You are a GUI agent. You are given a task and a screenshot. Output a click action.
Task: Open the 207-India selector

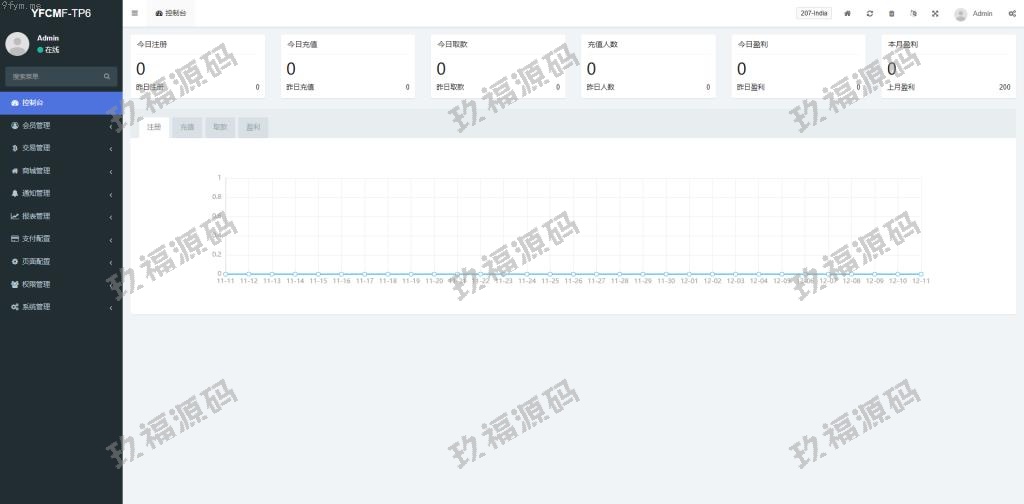click(x=814, y=13)
